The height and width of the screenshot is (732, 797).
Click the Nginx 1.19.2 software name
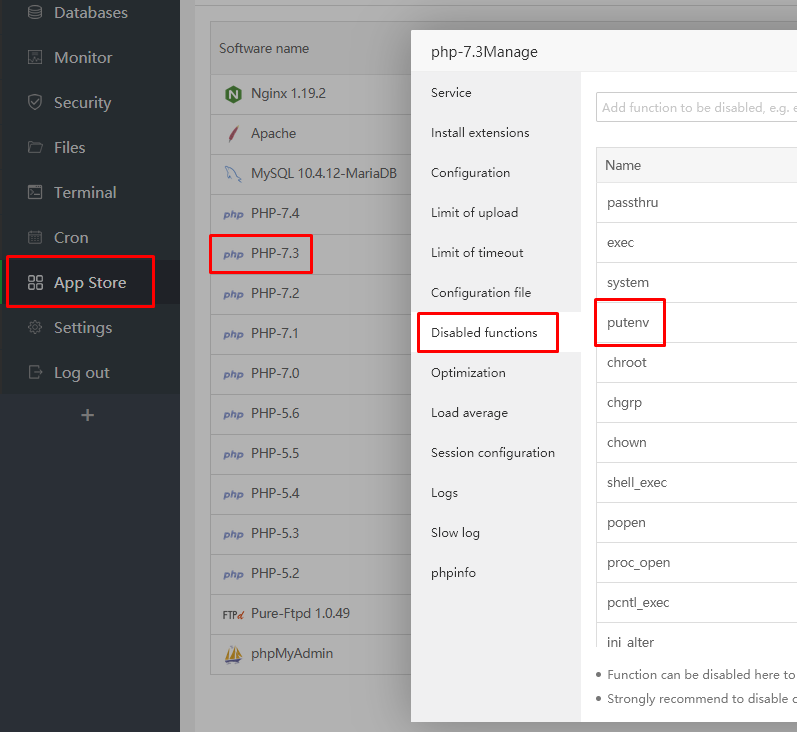(x=288, y=94)
